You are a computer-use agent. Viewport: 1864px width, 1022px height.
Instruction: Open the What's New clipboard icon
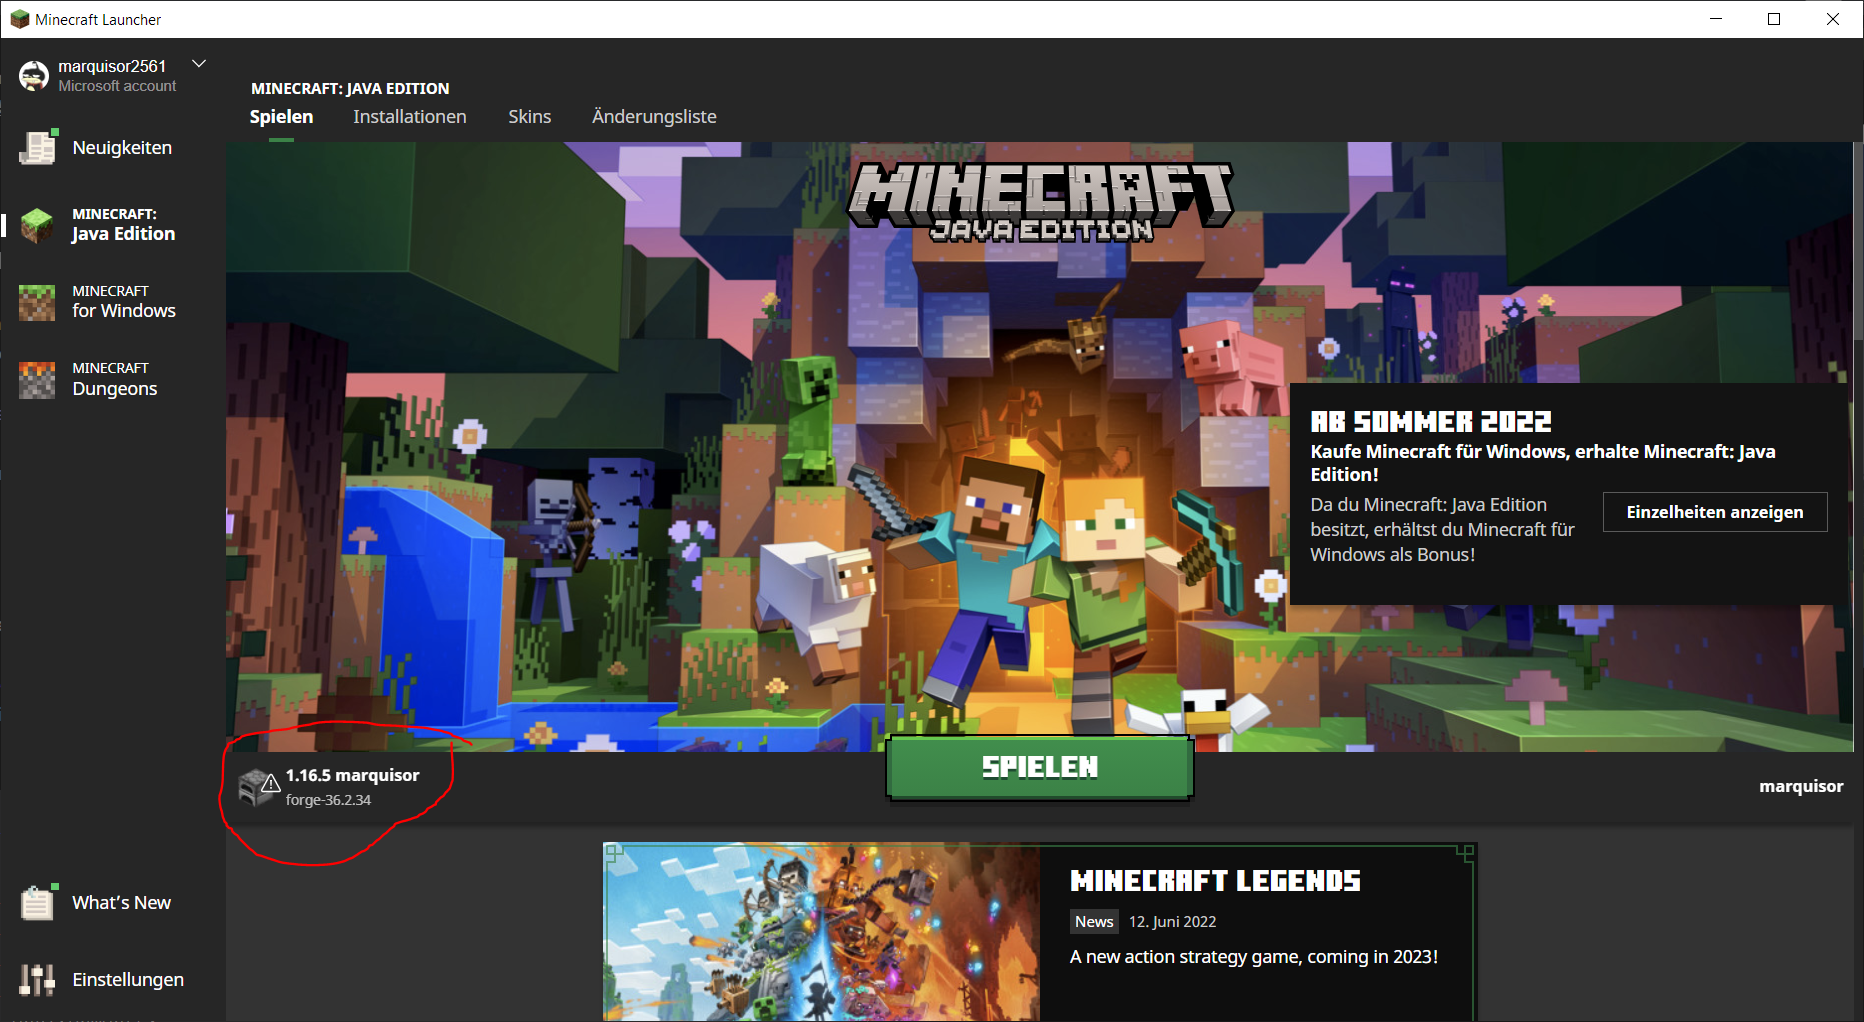(38, 902)
